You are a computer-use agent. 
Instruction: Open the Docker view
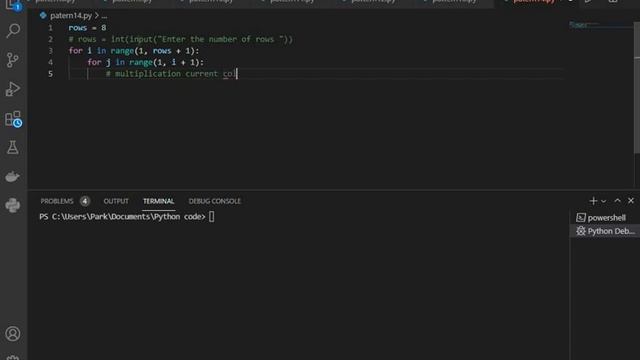pos(13,176)
